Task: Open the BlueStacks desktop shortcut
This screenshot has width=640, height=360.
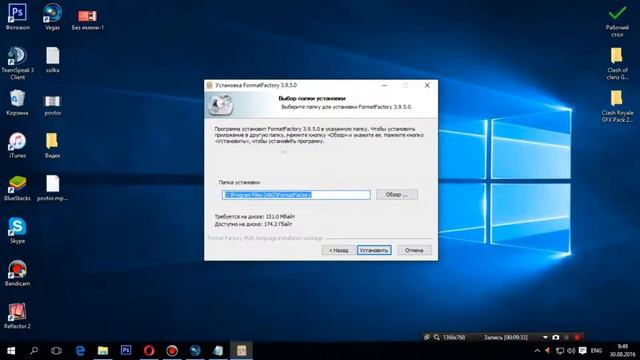Action: (x=17, y=188)
